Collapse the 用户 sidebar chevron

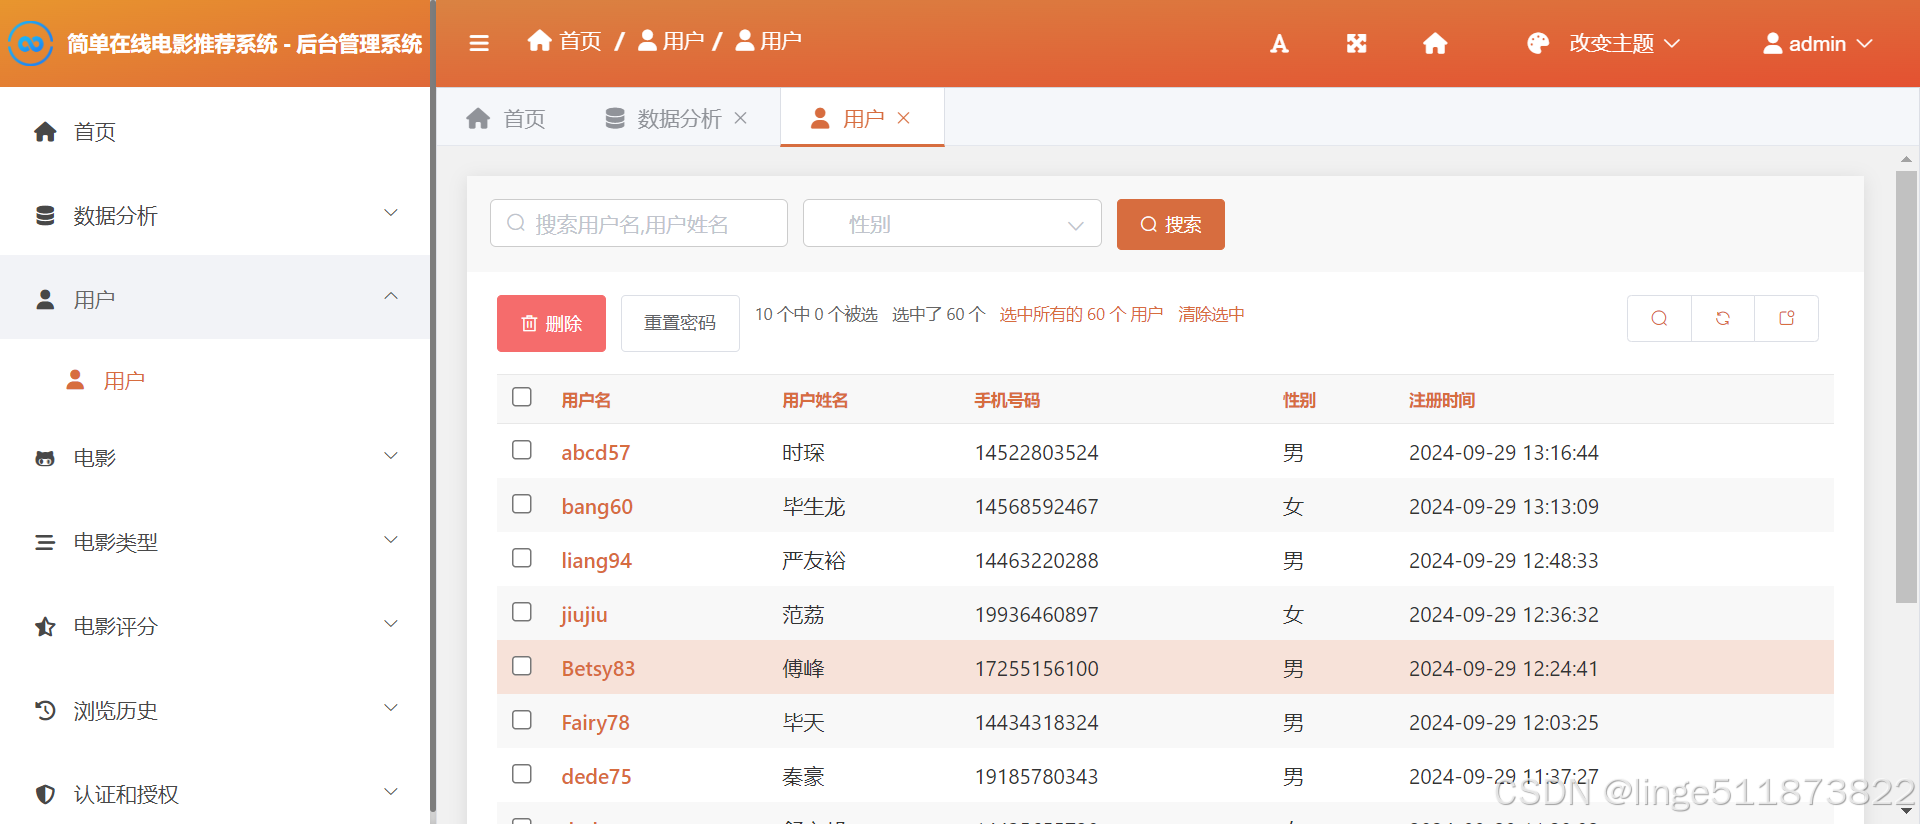[391, 296]
